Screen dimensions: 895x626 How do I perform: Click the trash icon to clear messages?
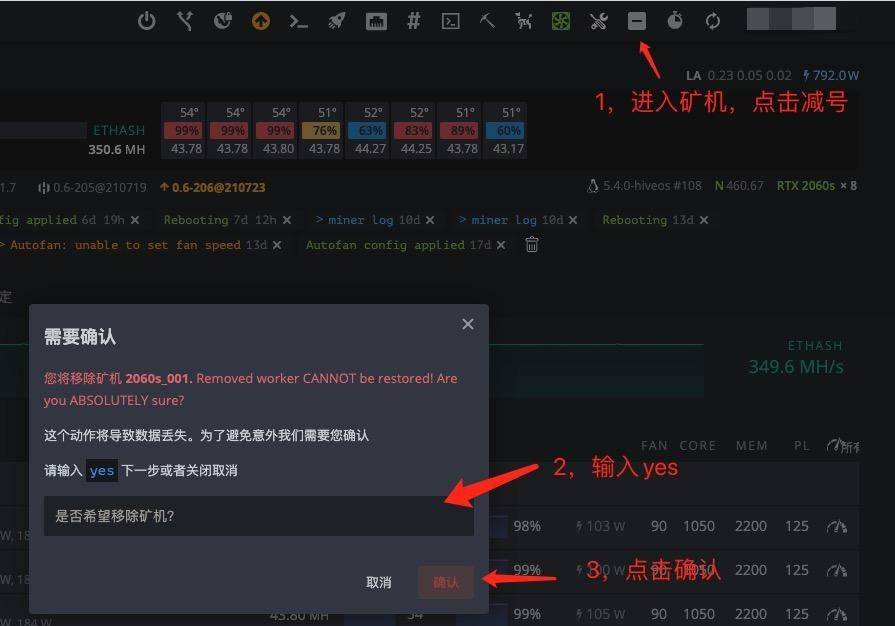click(532, 245)
